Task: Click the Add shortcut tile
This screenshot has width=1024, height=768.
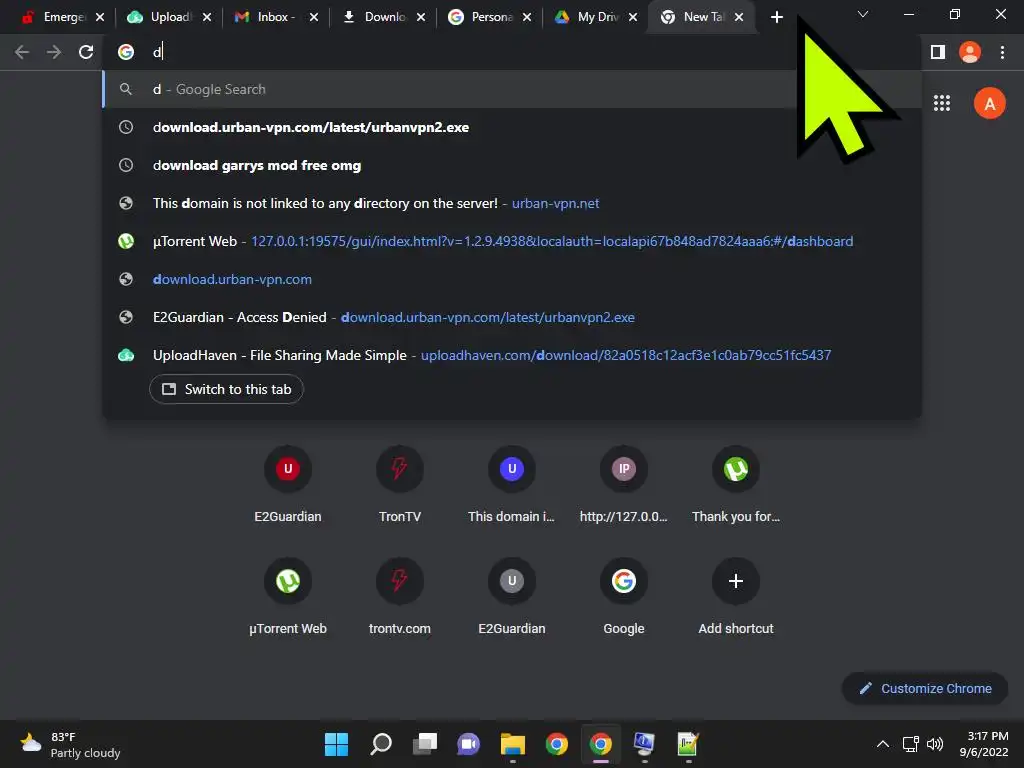Action: pyautogui.click(x=736, y=596)
